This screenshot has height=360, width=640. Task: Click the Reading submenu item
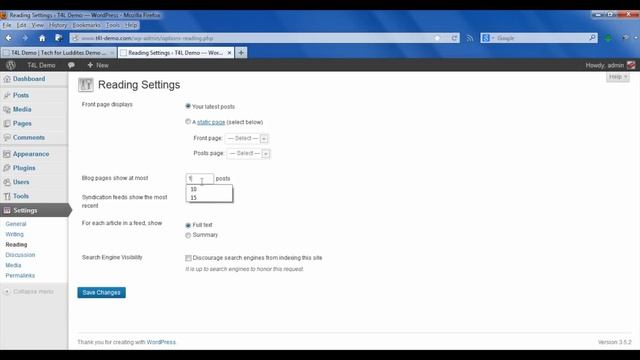(16, 244)
